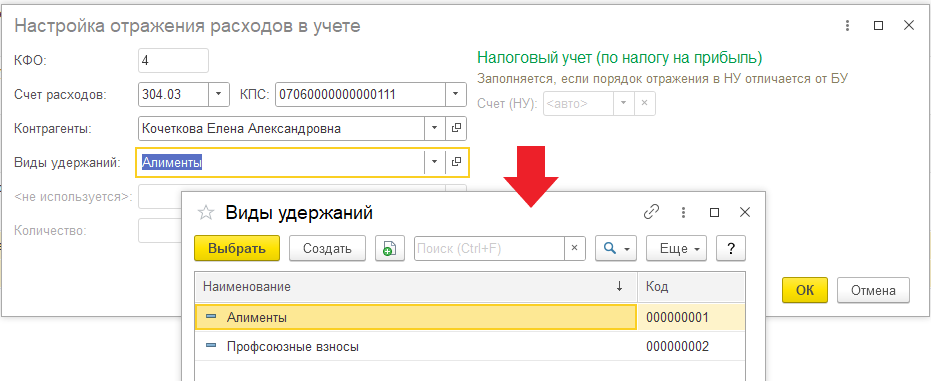
Task: Sort by the 'Наименование' column header
Action: (416, 287)
